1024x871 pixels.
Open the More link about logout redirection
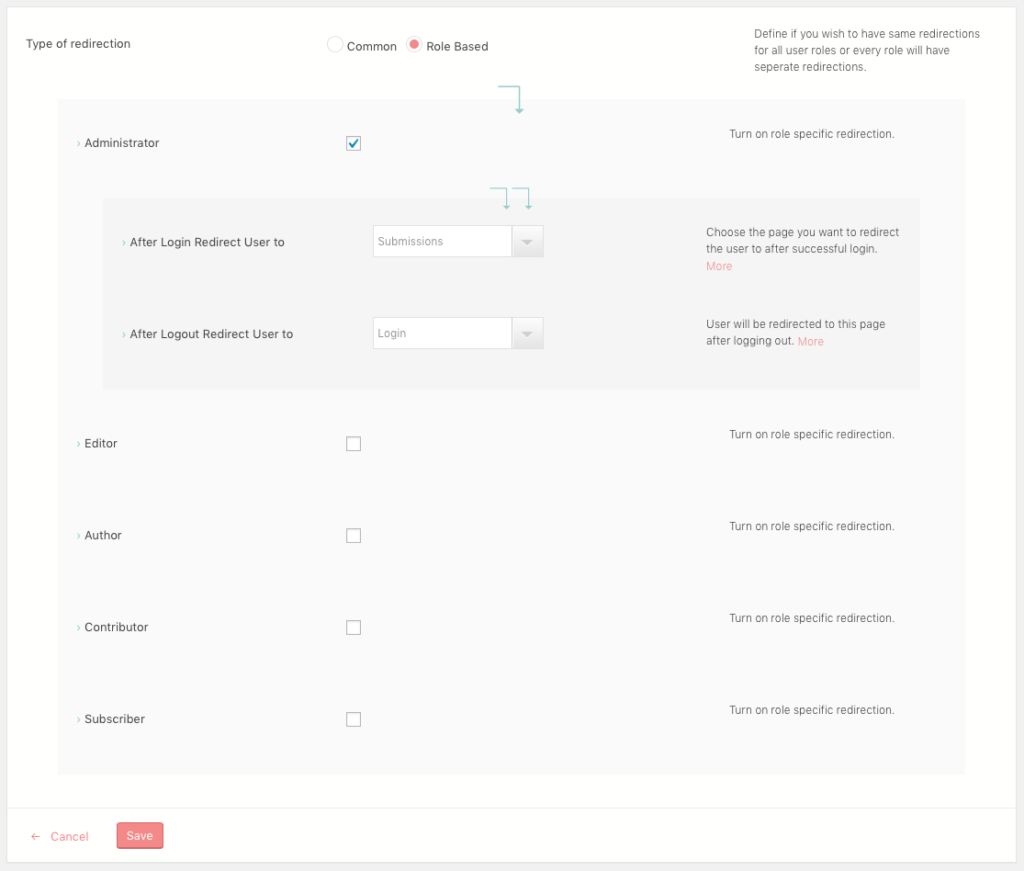click(x=810, y=341)
